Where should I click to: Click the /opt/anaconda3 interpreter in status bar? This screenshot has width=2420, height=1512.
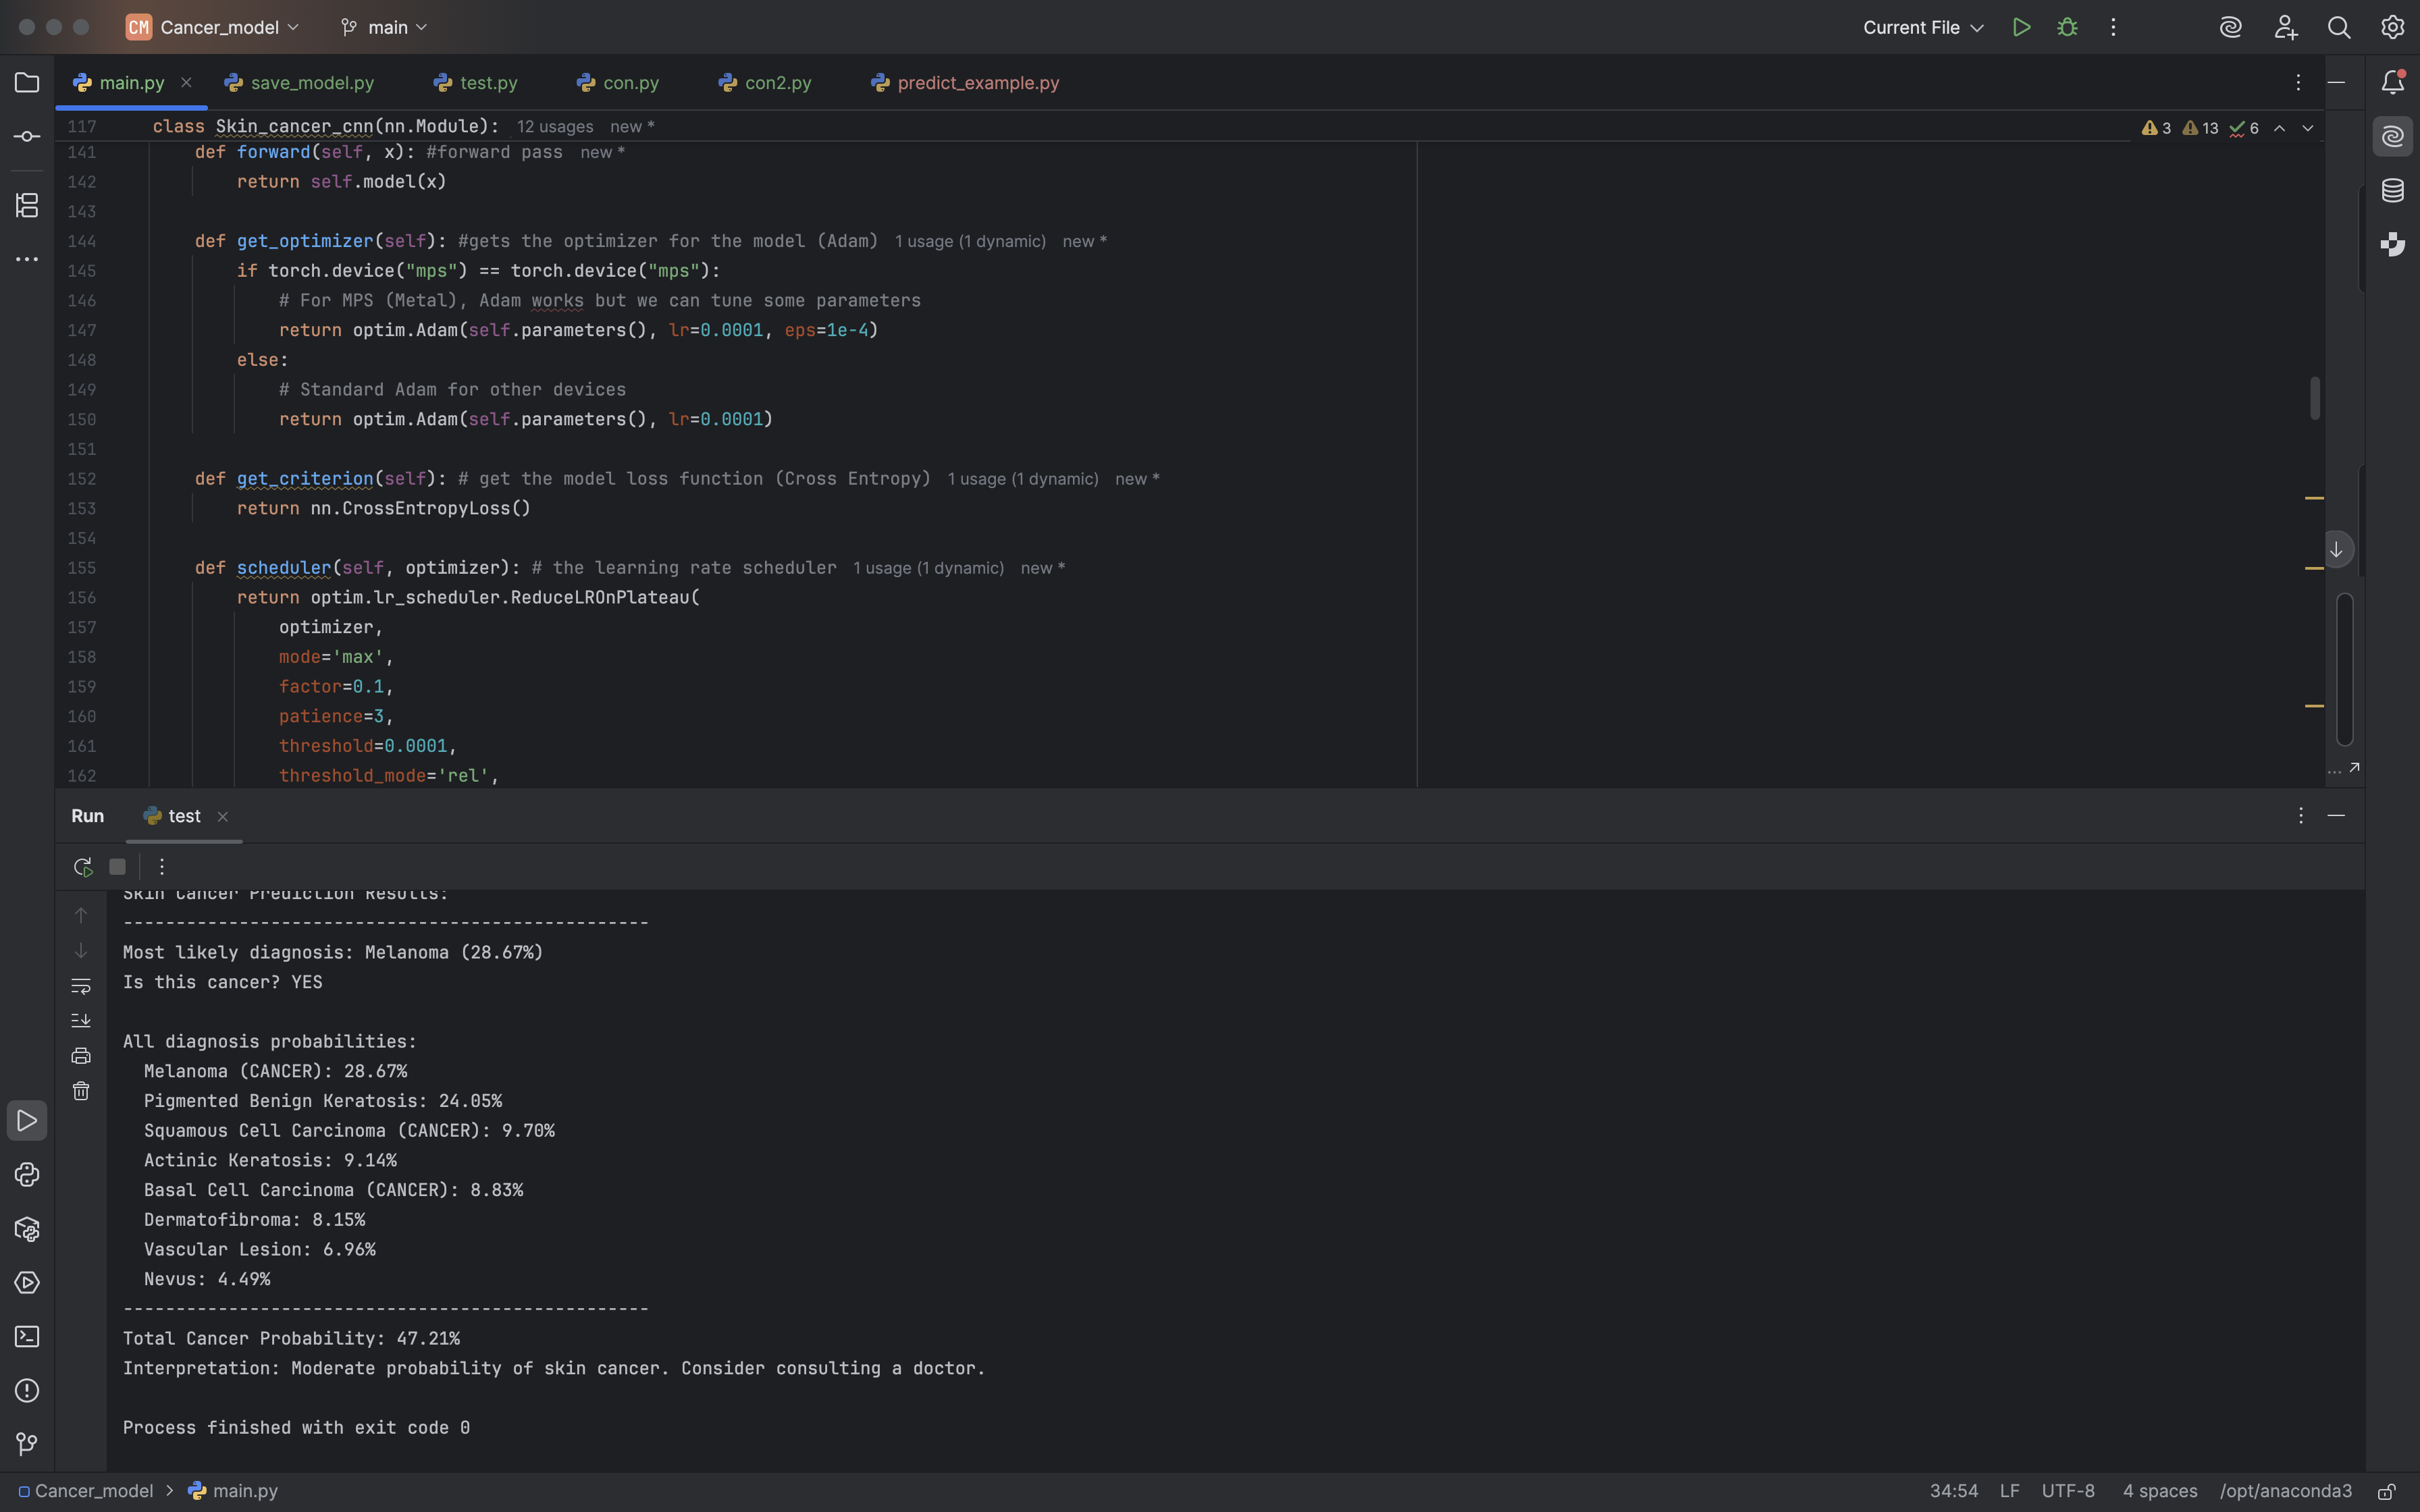(2285, 1491)
